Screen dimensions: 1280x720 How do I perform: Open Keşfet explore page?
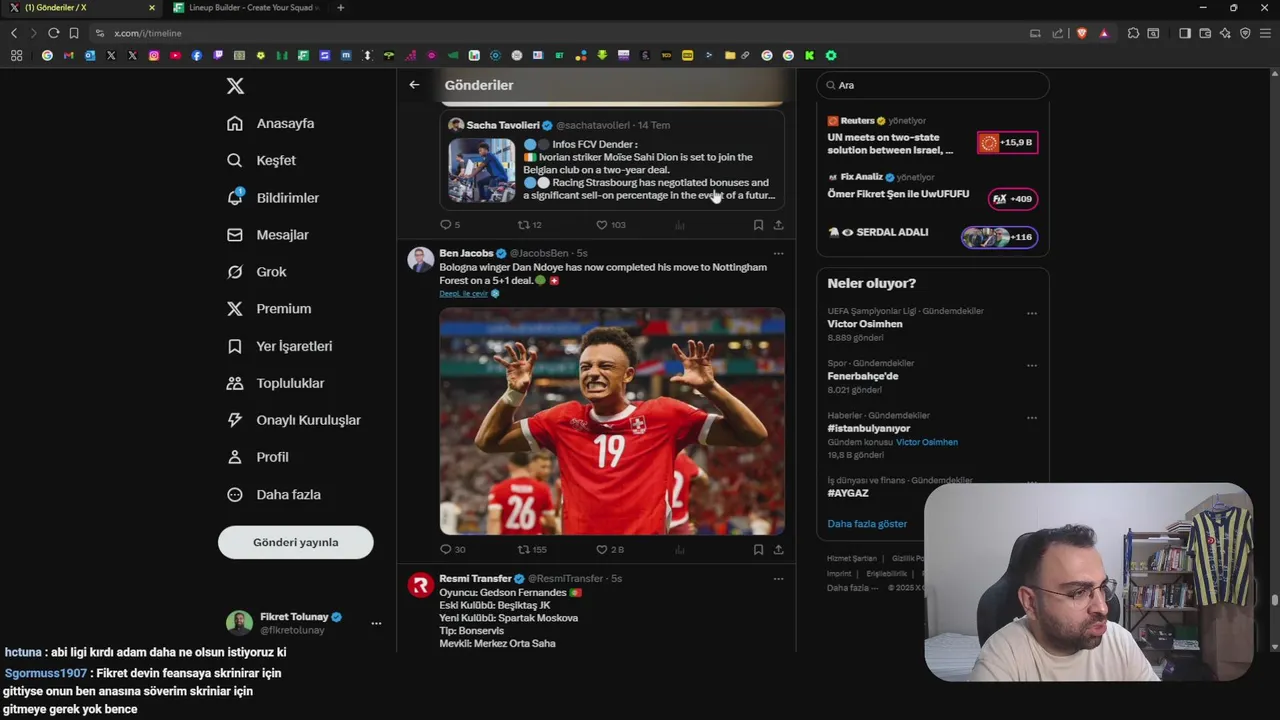pyautogui.click(x=260, y=160)
